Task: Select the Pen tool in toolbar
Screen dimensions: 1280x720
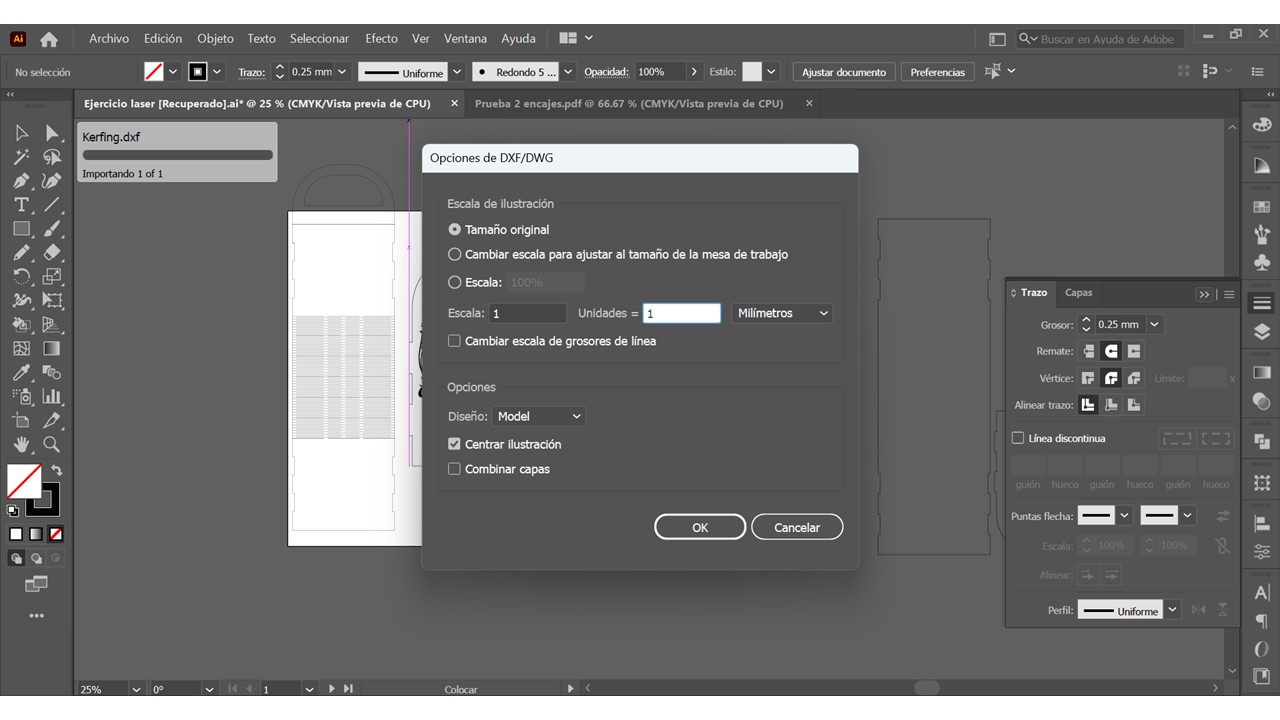Action: (21, 181)
